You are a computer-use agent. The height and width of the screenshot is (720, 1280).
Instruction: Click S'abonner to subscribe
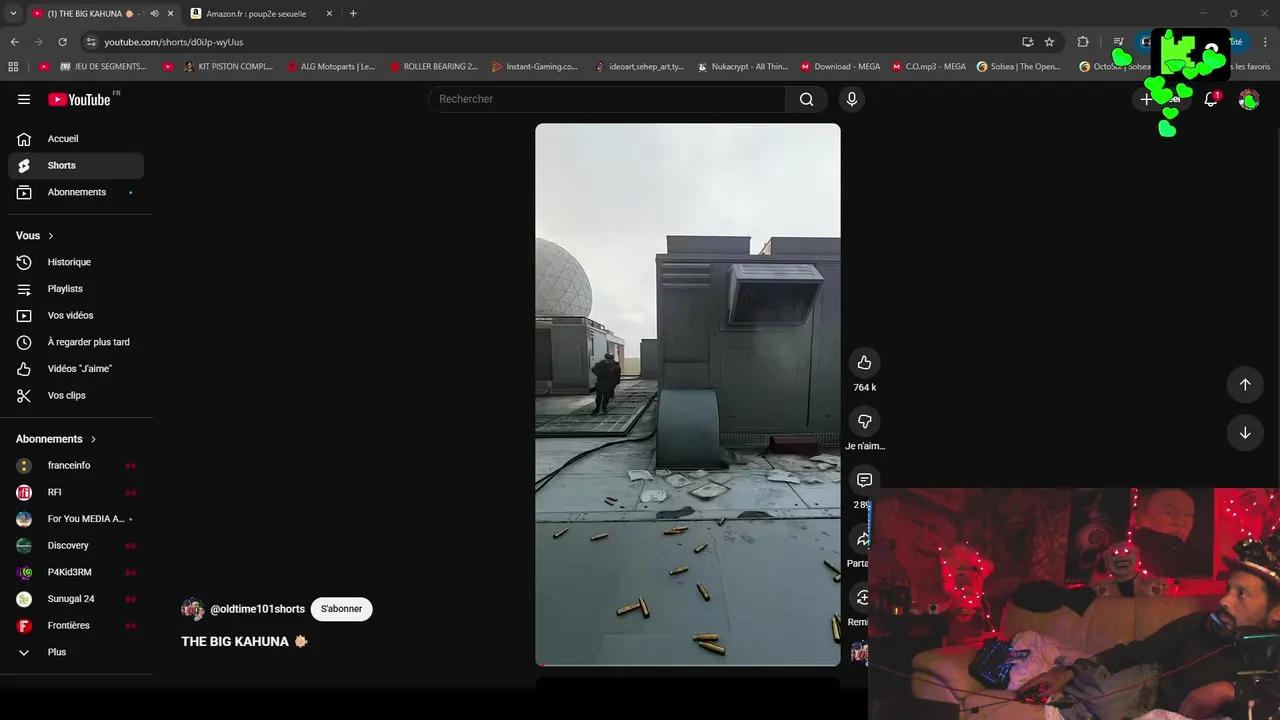(342, 609)
